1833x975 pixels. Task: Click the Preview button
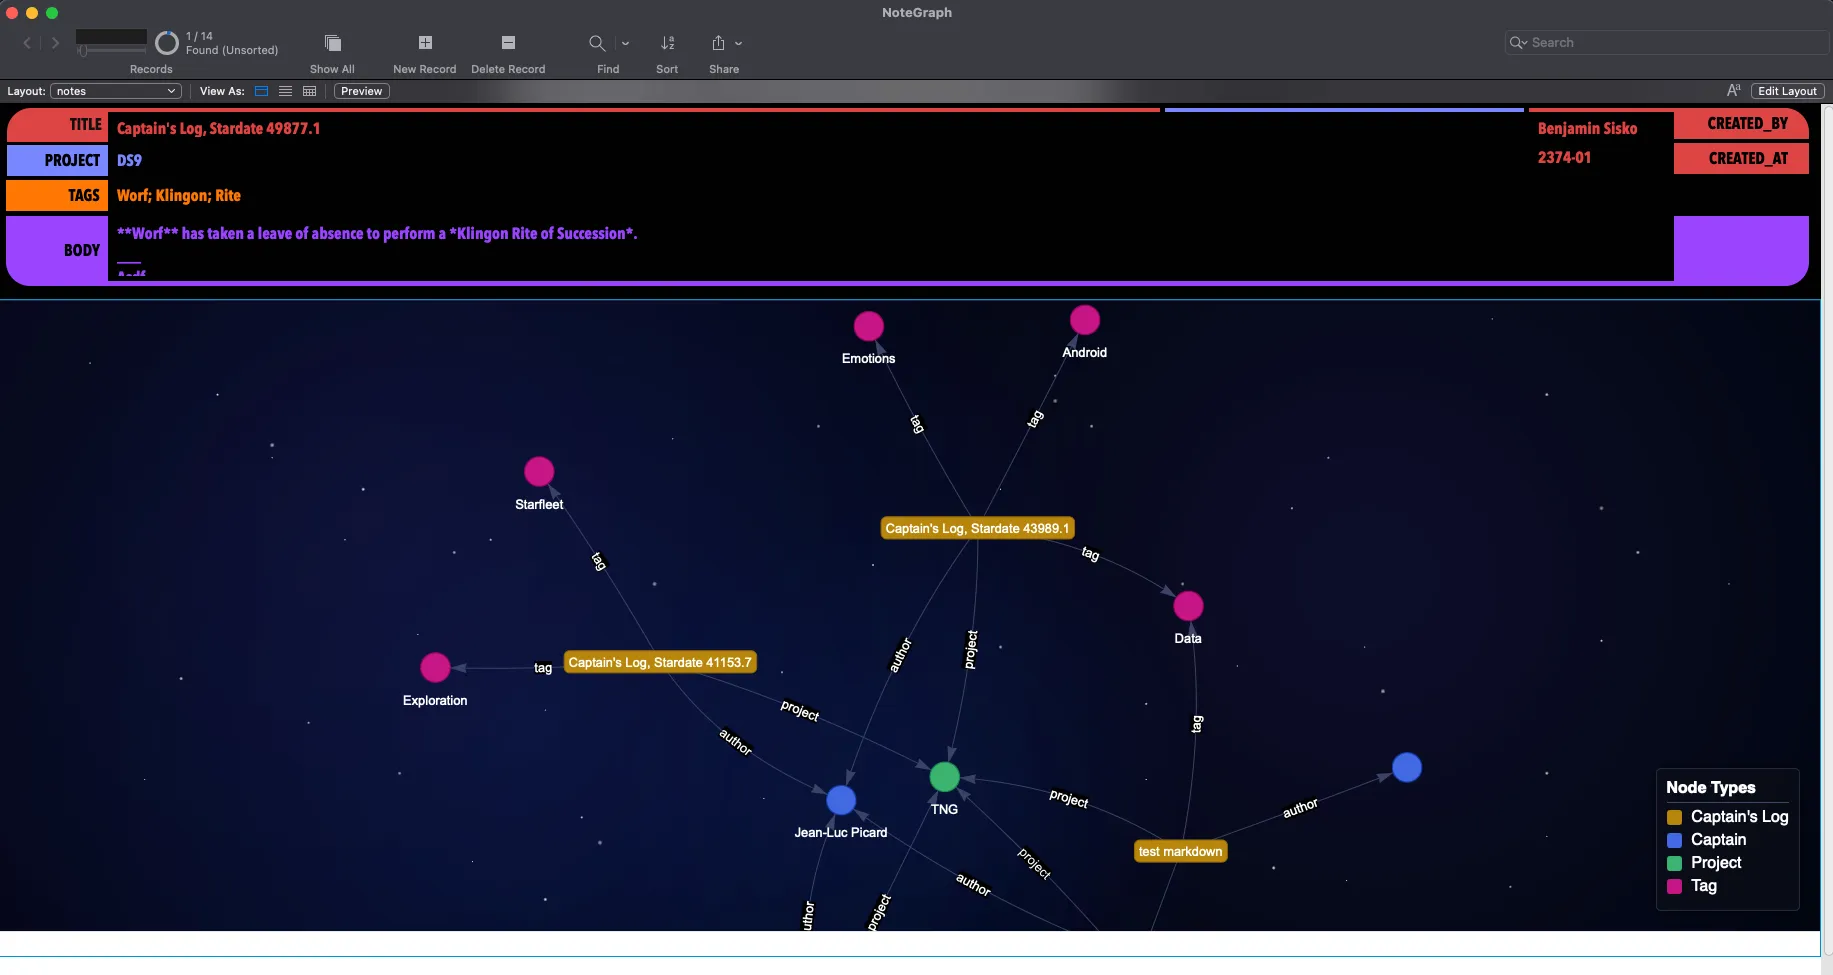(361, 91)
